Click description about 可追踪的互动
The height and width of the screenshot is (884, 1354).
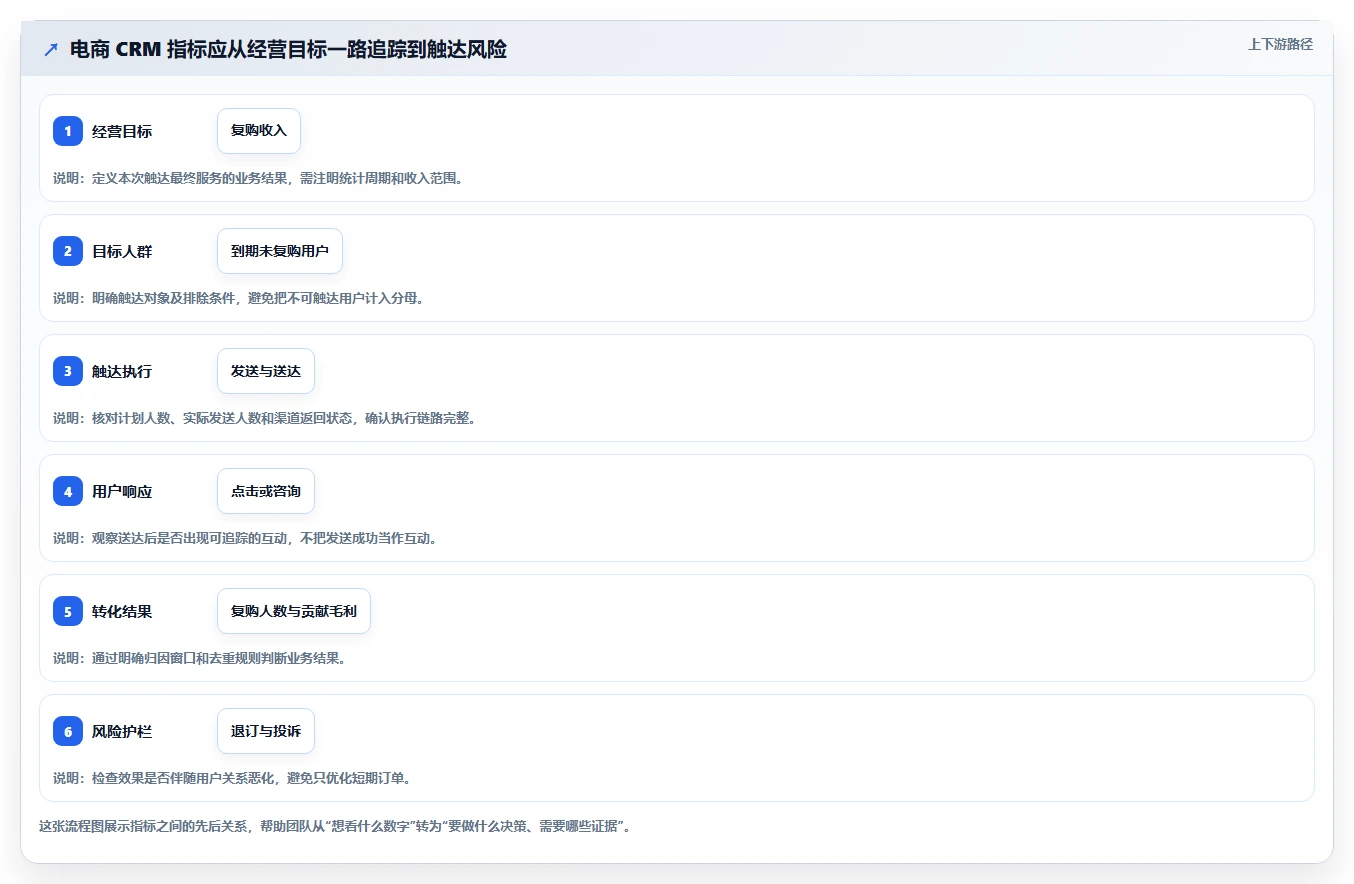pos(245,538)
